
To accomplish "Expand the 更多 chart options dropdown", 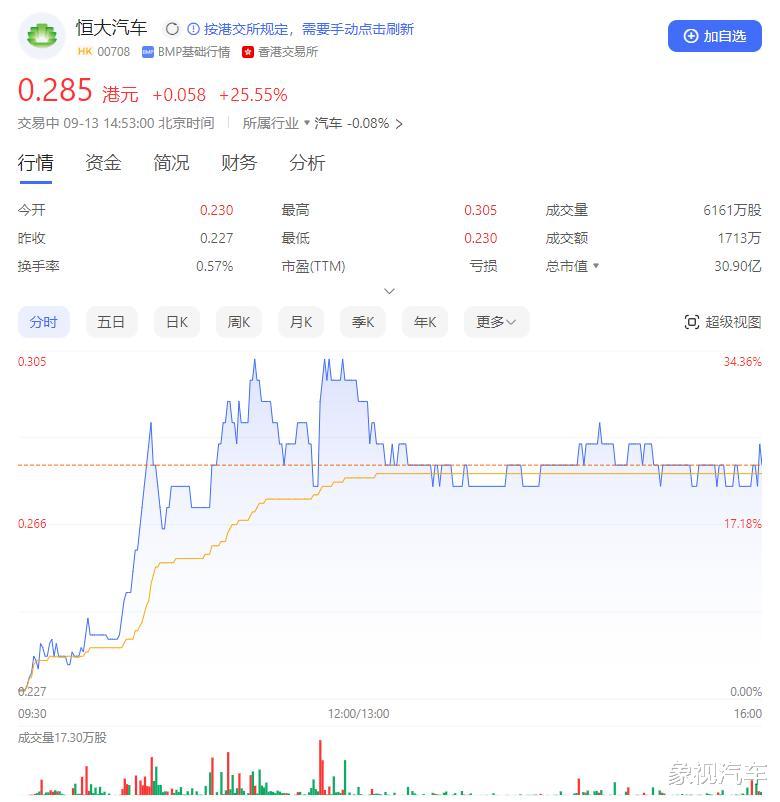I will (x=496, y=322).
